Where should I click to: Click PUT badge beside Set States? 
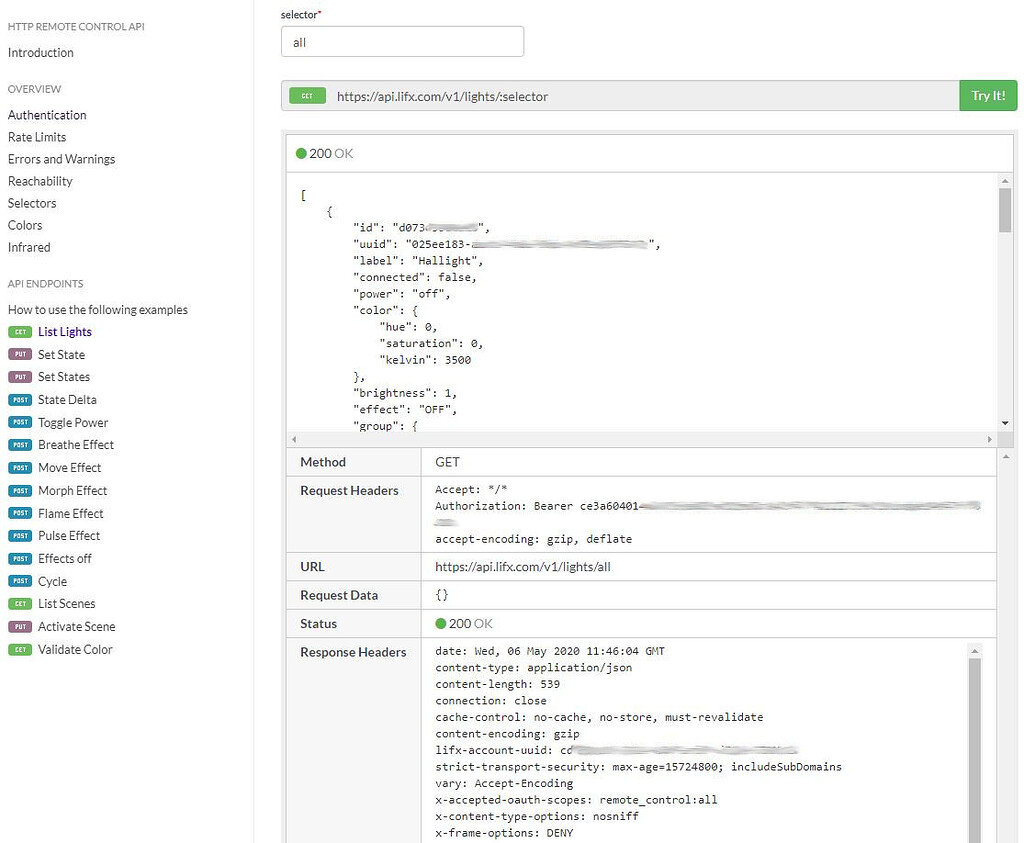(20, 377)
